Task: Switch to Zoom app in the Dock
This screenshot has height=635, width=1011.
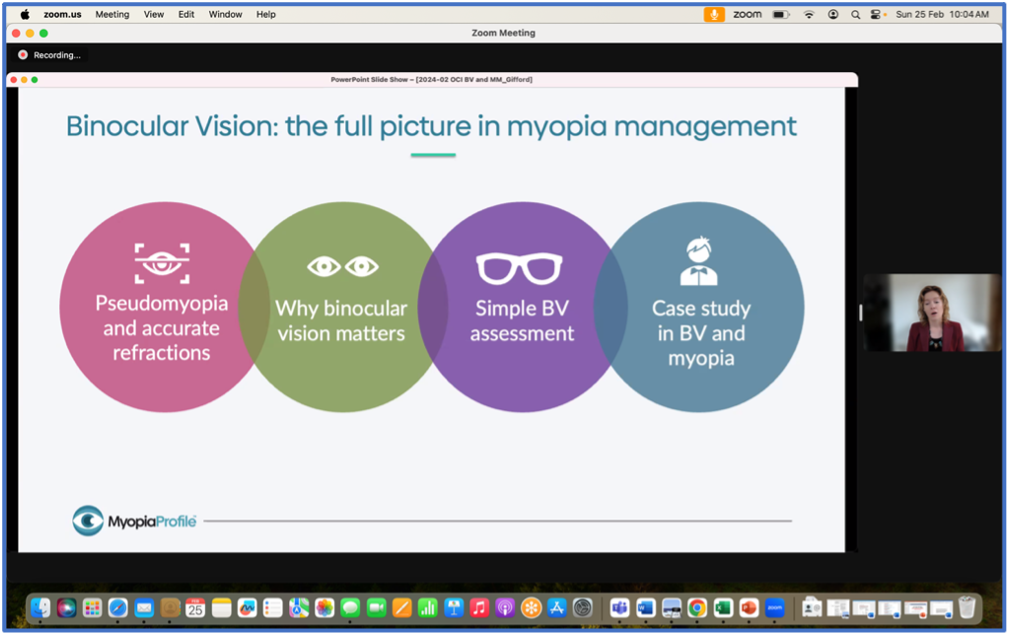Action: pos(774,607)
